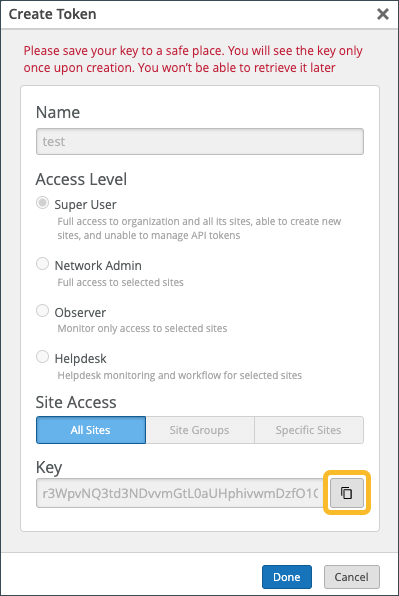Click the Access Level heading
The height and width of the screenshot is (596, 399).
[x=81, y=179]
